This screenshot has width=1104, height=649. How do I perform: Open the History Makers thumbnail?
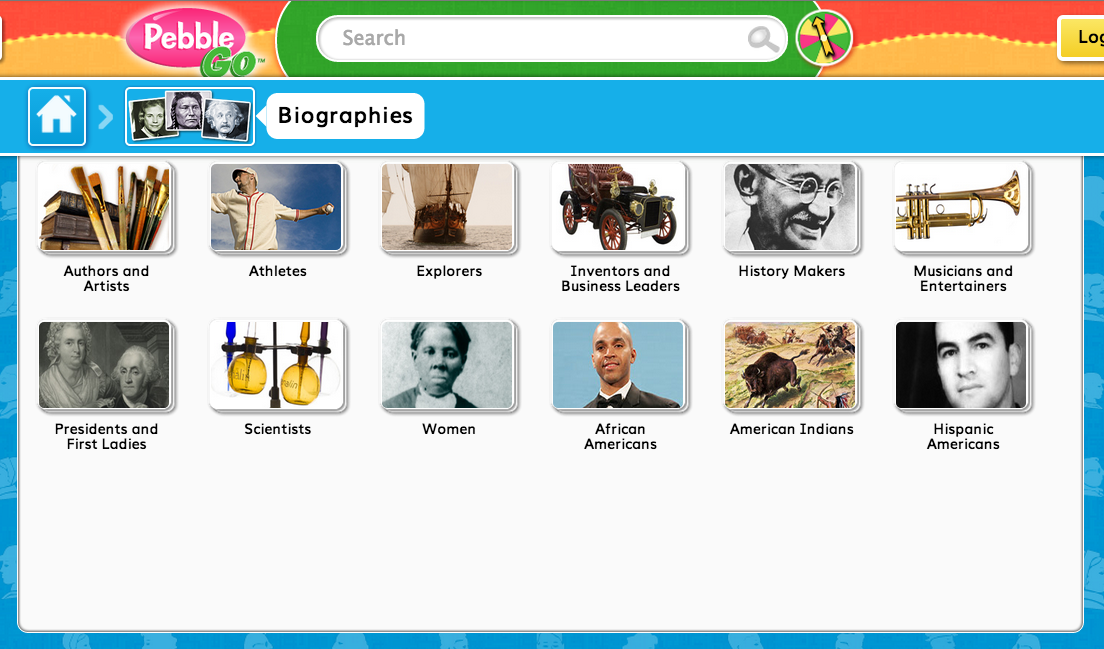pyautogui.click(x=791, y=207)
